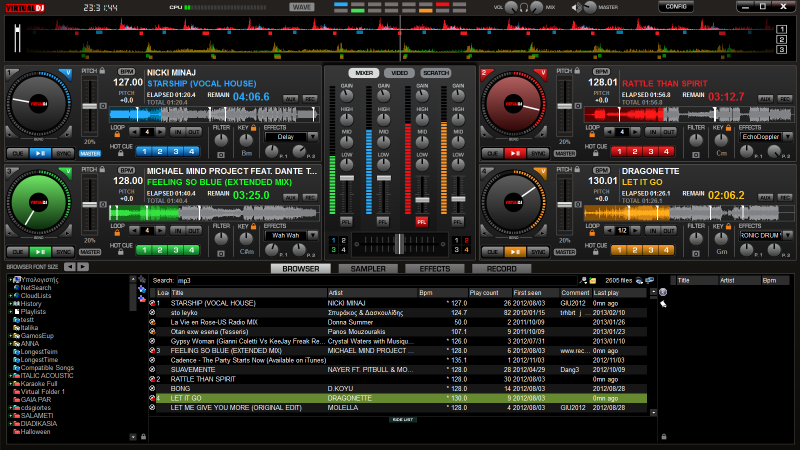Toggle PFL for mixer channel 3

click(x=421, y=222)
